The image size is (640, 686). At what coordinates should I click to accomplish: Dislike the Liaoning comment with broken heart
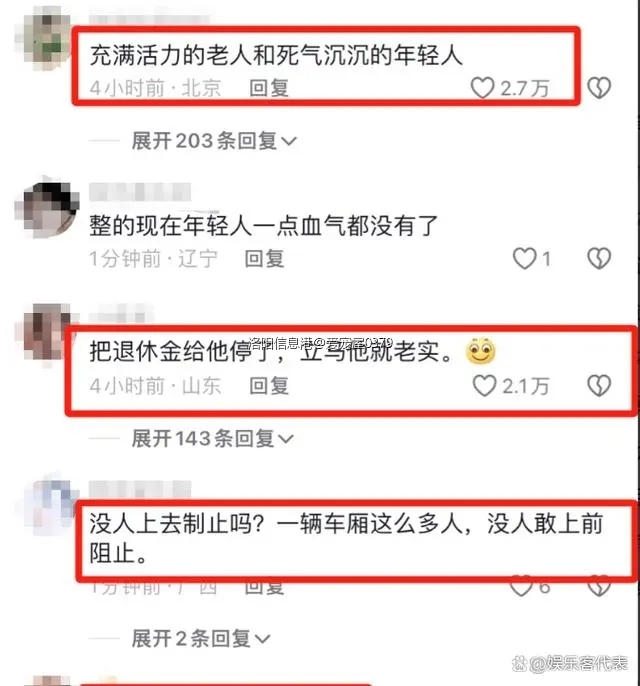(599, 258)
